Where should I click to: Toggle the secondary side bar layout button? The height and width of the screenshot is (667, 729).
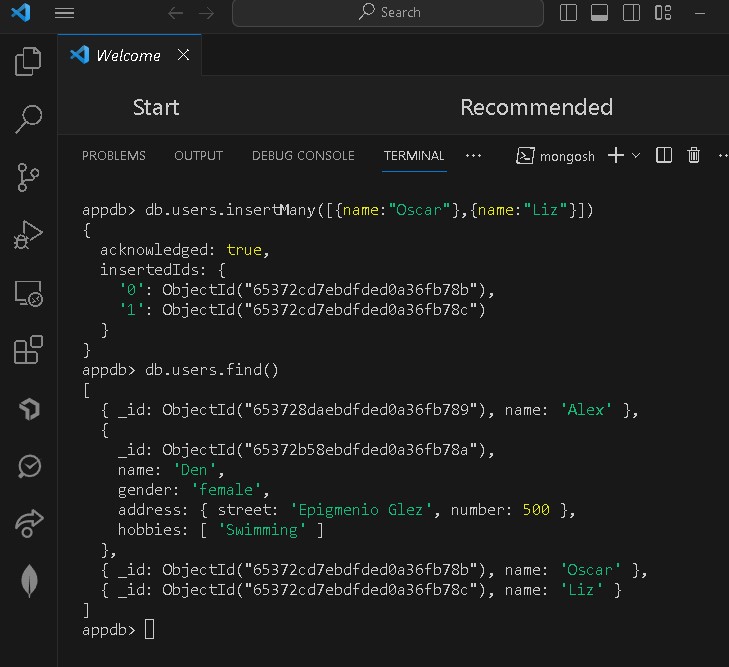(631, 13)
